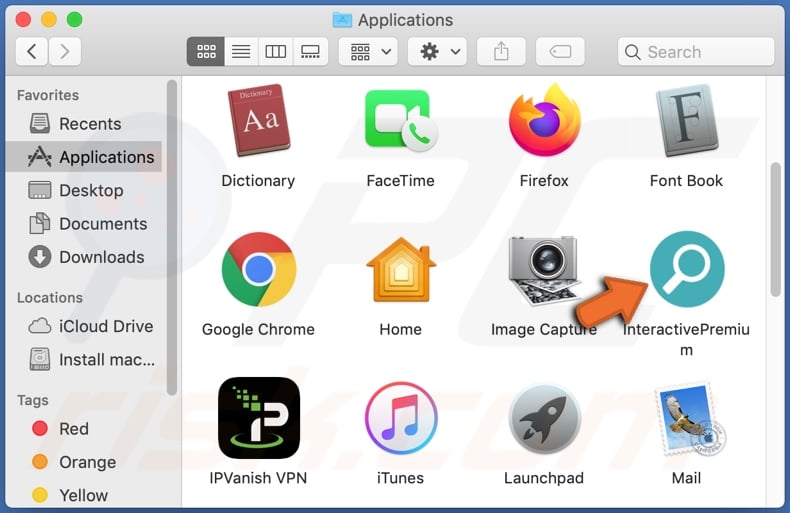Switch to gallery view
This screenshot has height=513, width=790.
(310, 51)
